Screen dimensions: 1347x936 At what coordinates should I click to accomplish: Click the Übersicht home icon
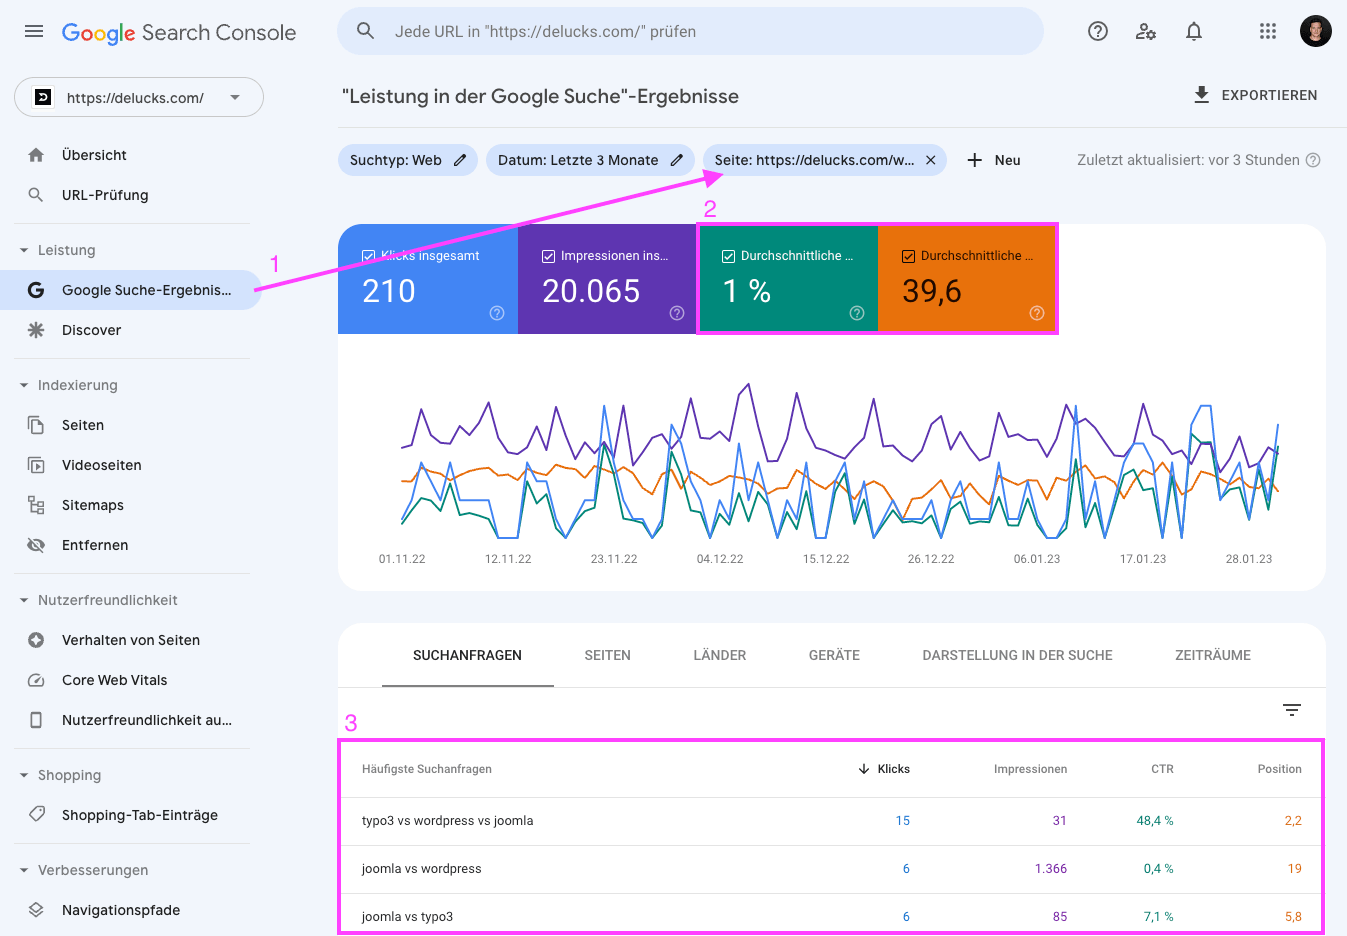36,155
